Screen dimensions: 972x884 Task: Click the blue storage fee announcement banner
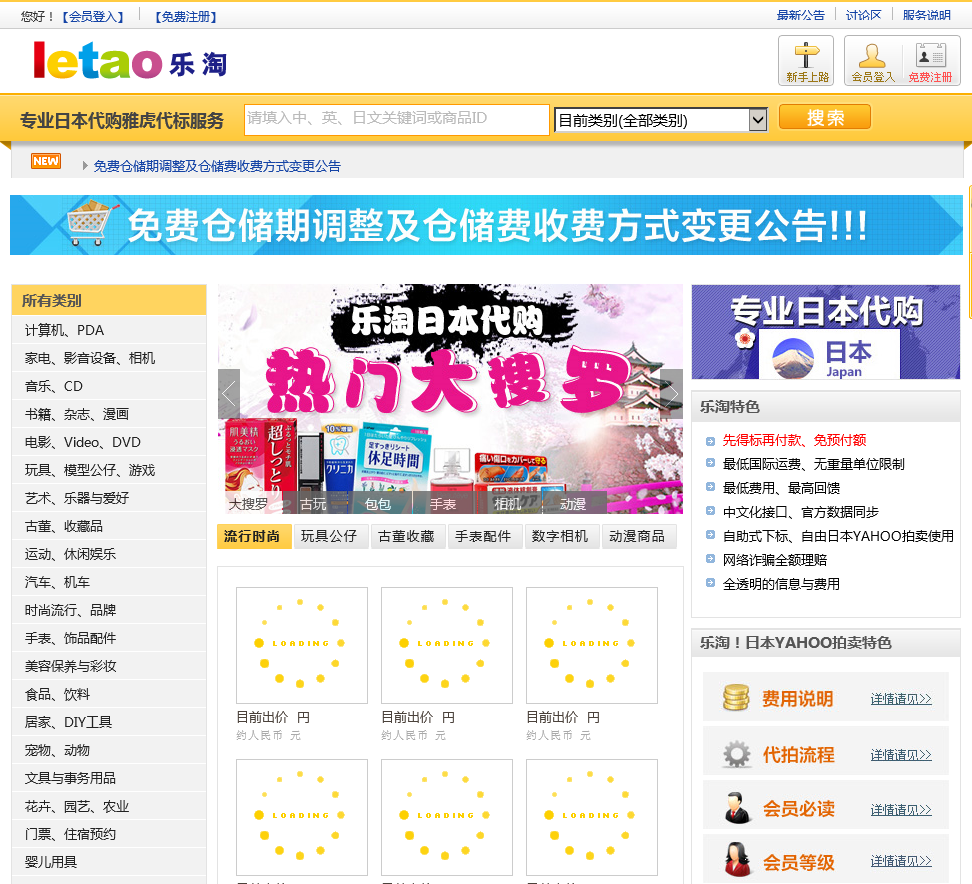tap(486, 225)
